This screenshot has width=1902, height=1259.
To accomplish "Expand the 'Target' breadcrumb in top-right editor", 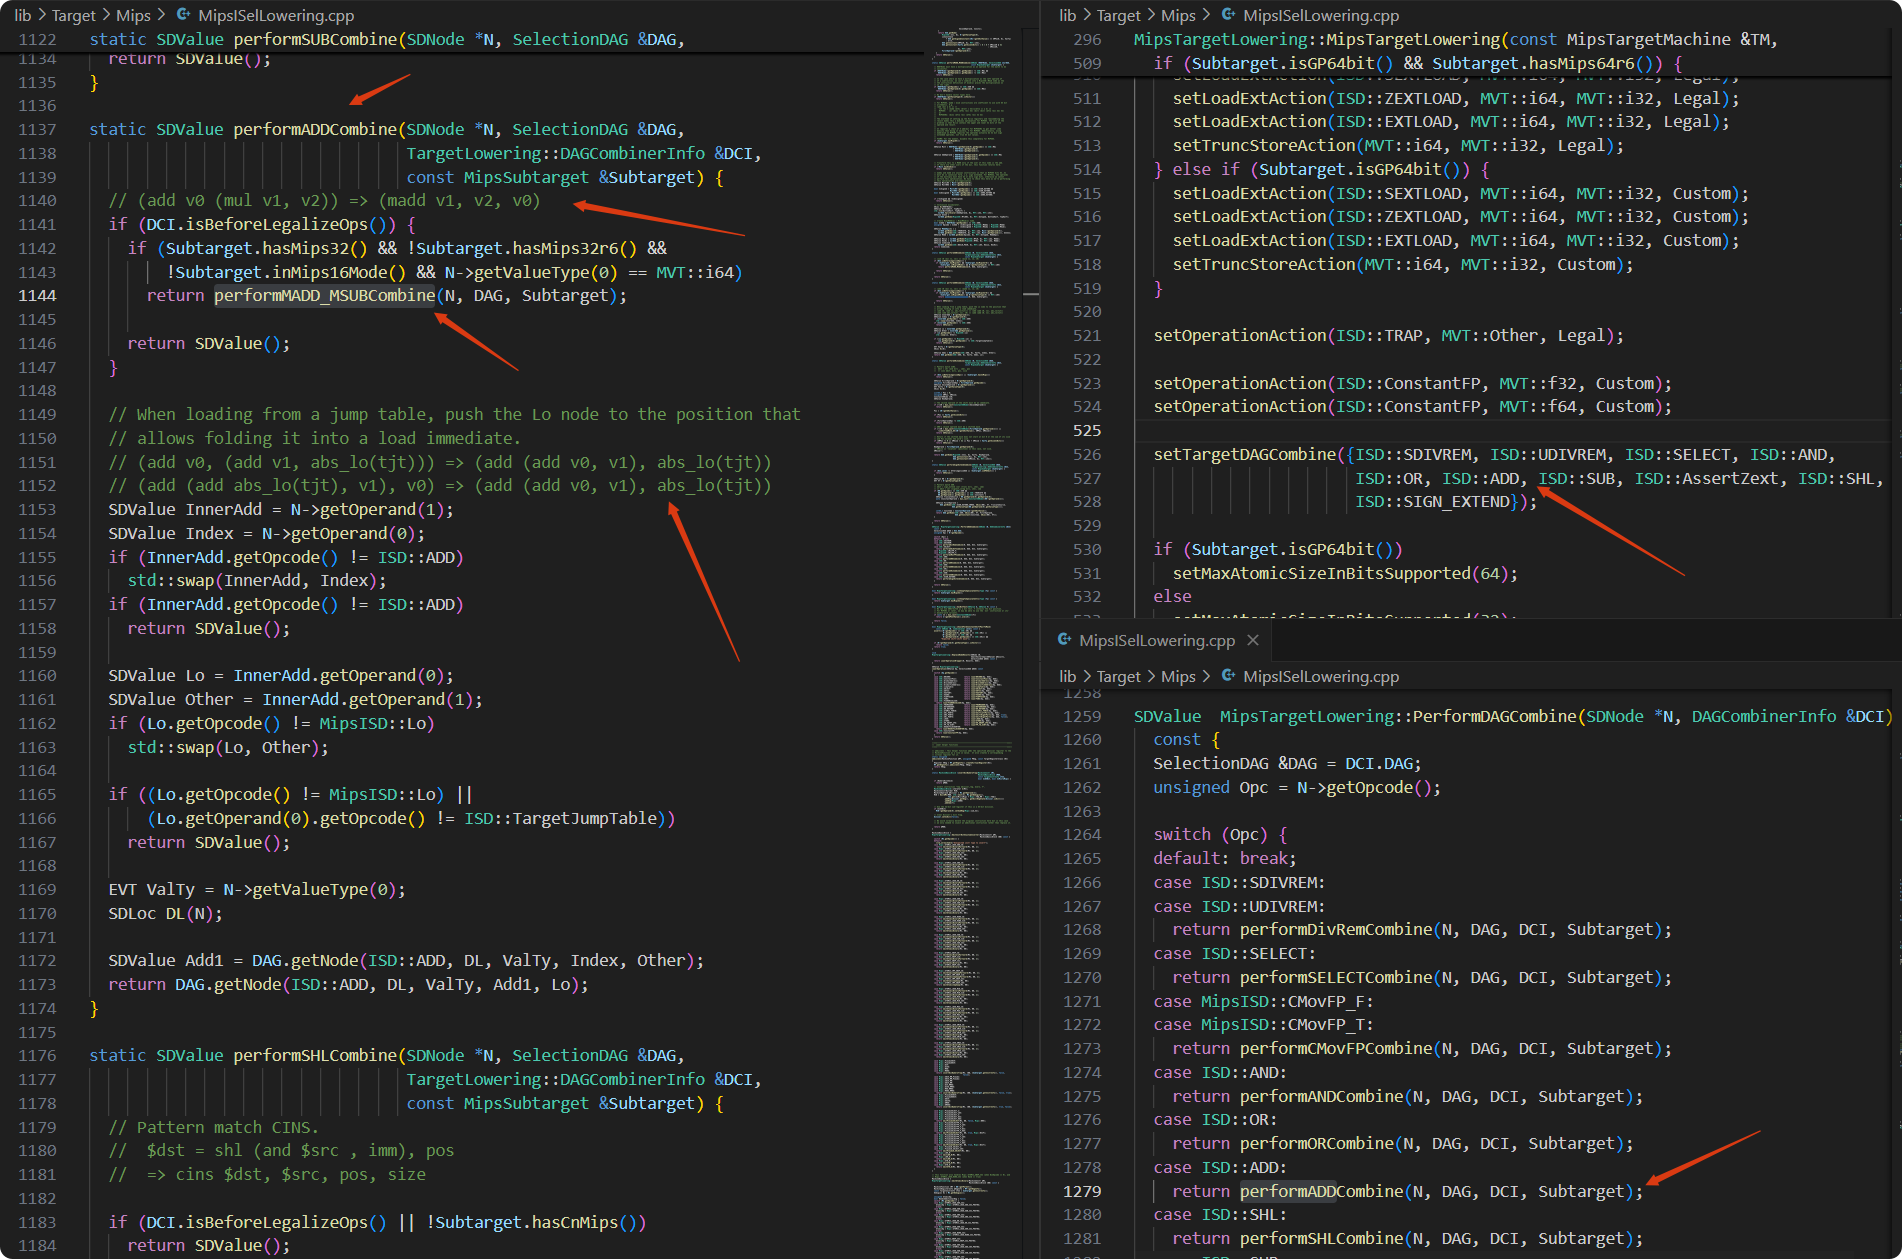I will [1118, 15].
